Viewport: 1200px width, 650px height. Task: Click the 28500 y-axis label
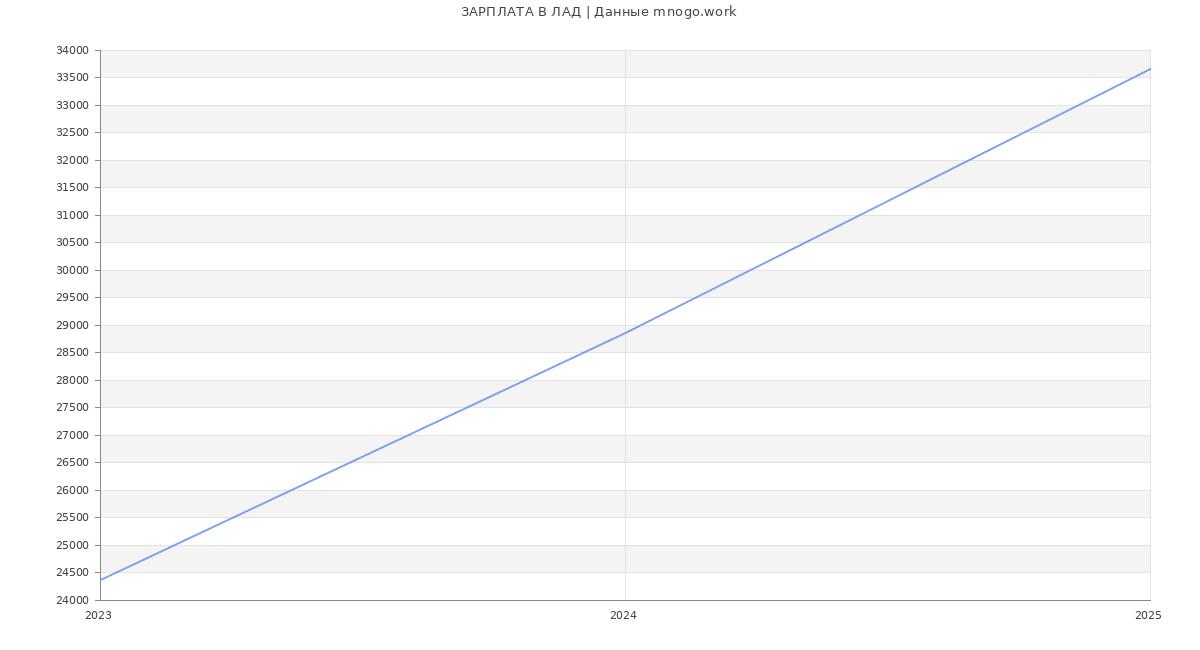[x=72, y=353]
